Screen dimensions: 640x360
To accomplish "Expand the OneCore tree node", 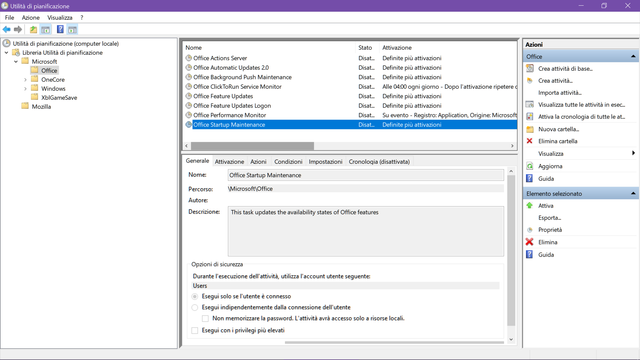I will pyautogui.click(x=25, y=80).
